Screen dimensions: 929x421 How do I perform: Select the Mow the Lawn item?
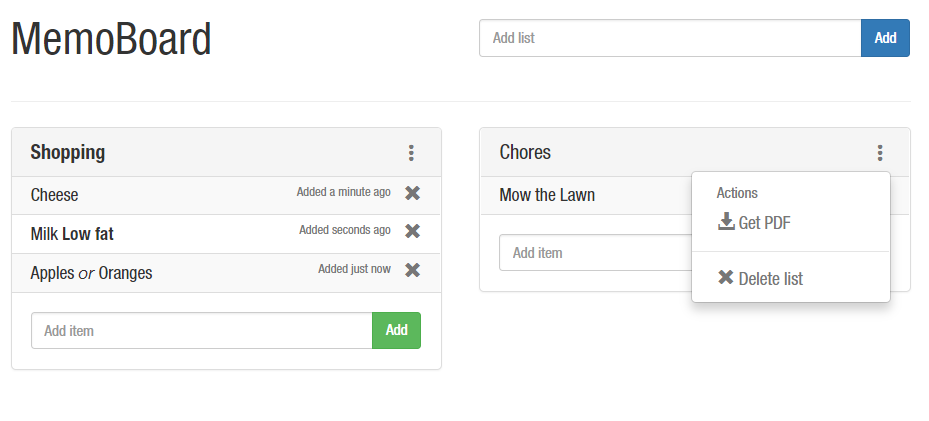(547, 195)
